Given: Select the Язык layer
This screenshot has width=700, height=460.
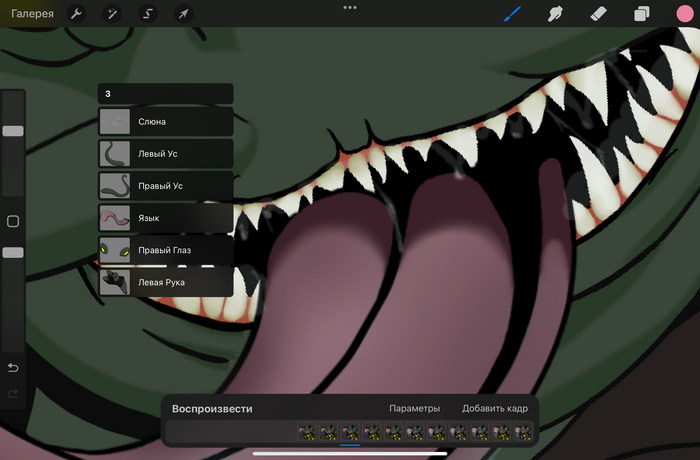Looking at the screenshot, I should pos(166,218).
